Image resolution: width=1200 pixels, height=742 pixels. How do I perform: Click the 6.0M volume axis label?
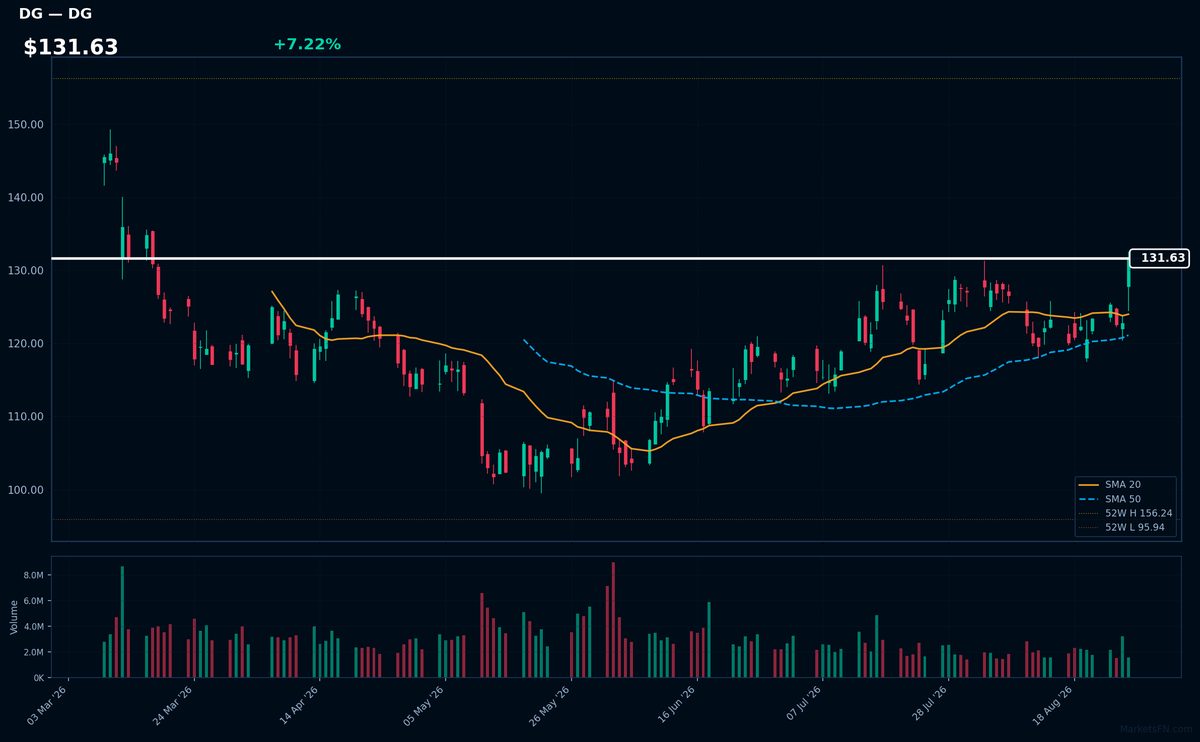33,601
